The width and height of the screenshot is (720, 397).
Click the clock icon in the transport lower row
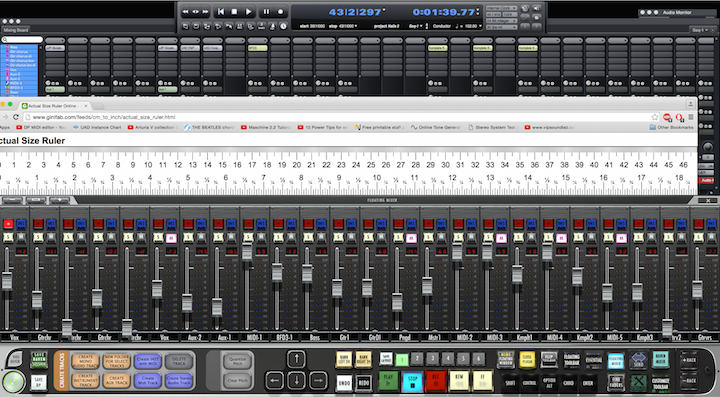(x=283, y=26)
